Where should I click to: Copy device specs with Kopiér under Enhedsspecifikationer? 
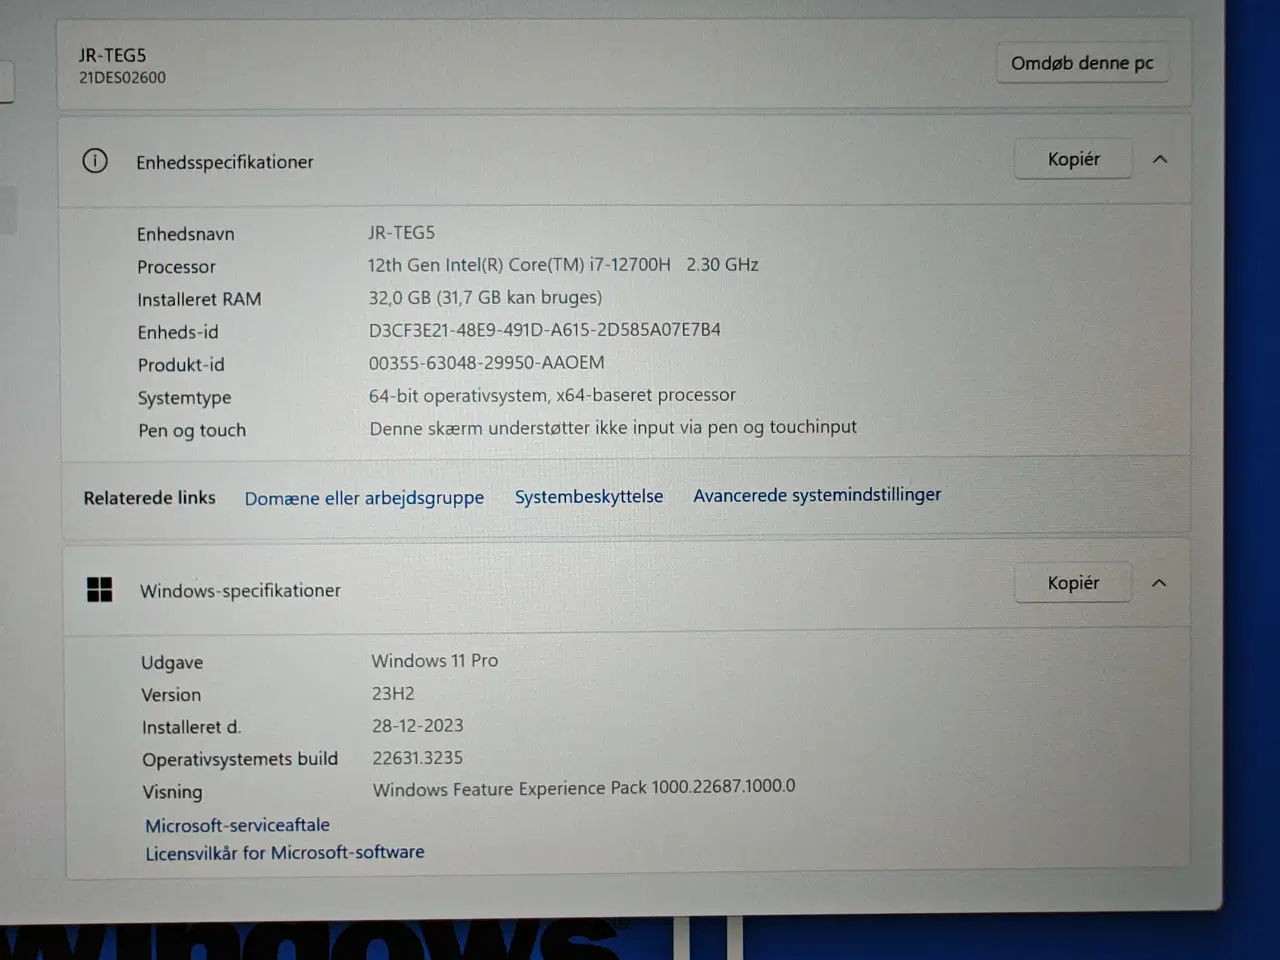point(1073,159)
